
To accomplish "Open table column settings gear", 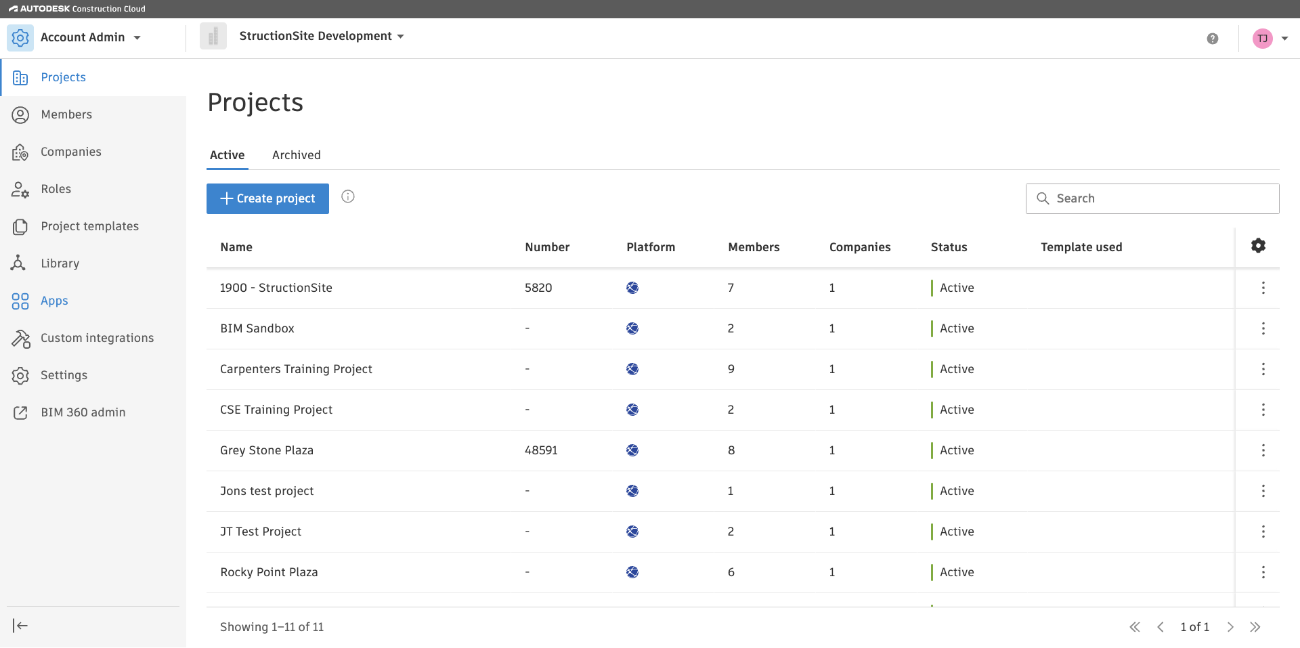I will [x=1258, y=246].
